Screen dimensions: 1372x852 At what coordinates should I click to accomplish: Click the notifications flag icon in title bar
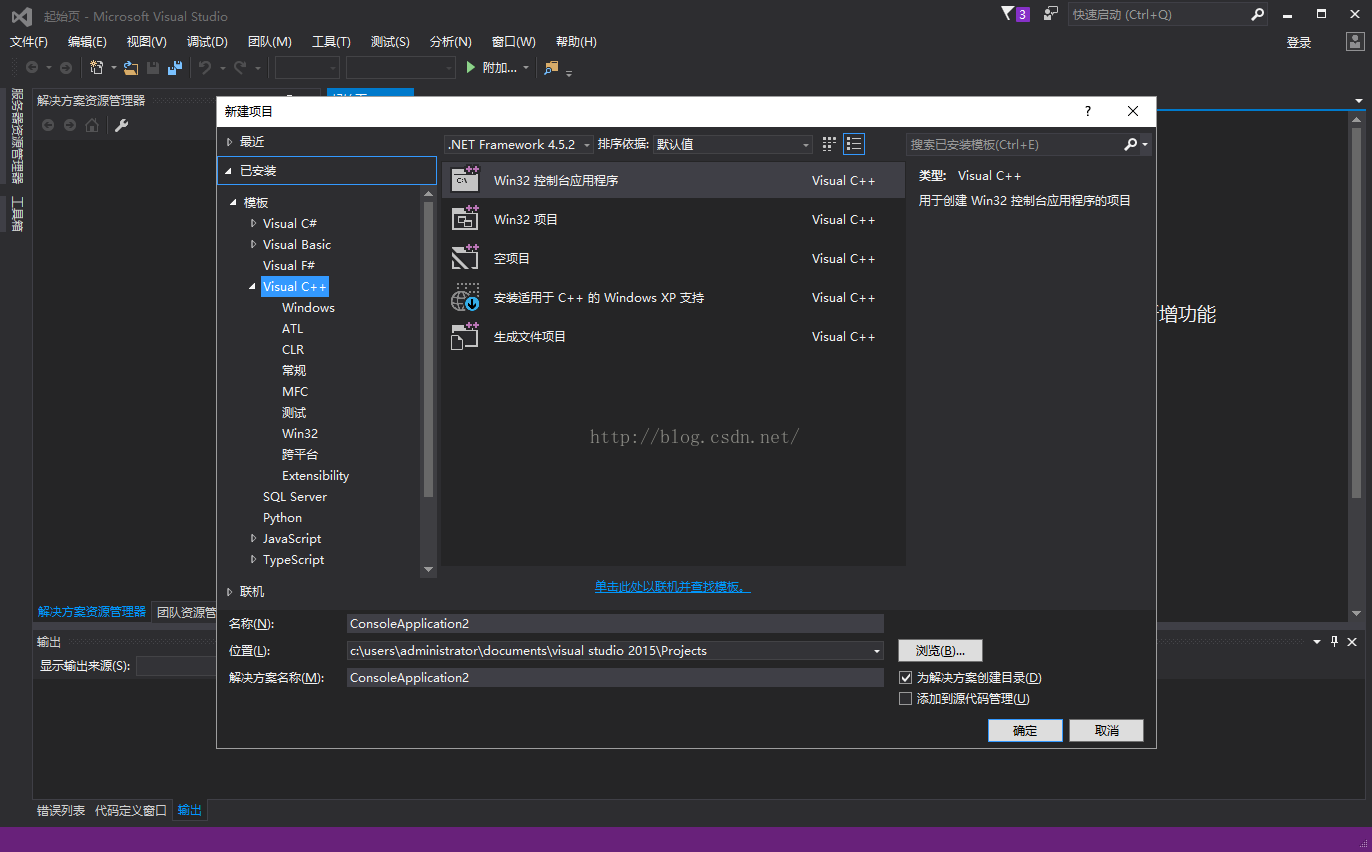pyautogui.click(x=1007, y=14)
